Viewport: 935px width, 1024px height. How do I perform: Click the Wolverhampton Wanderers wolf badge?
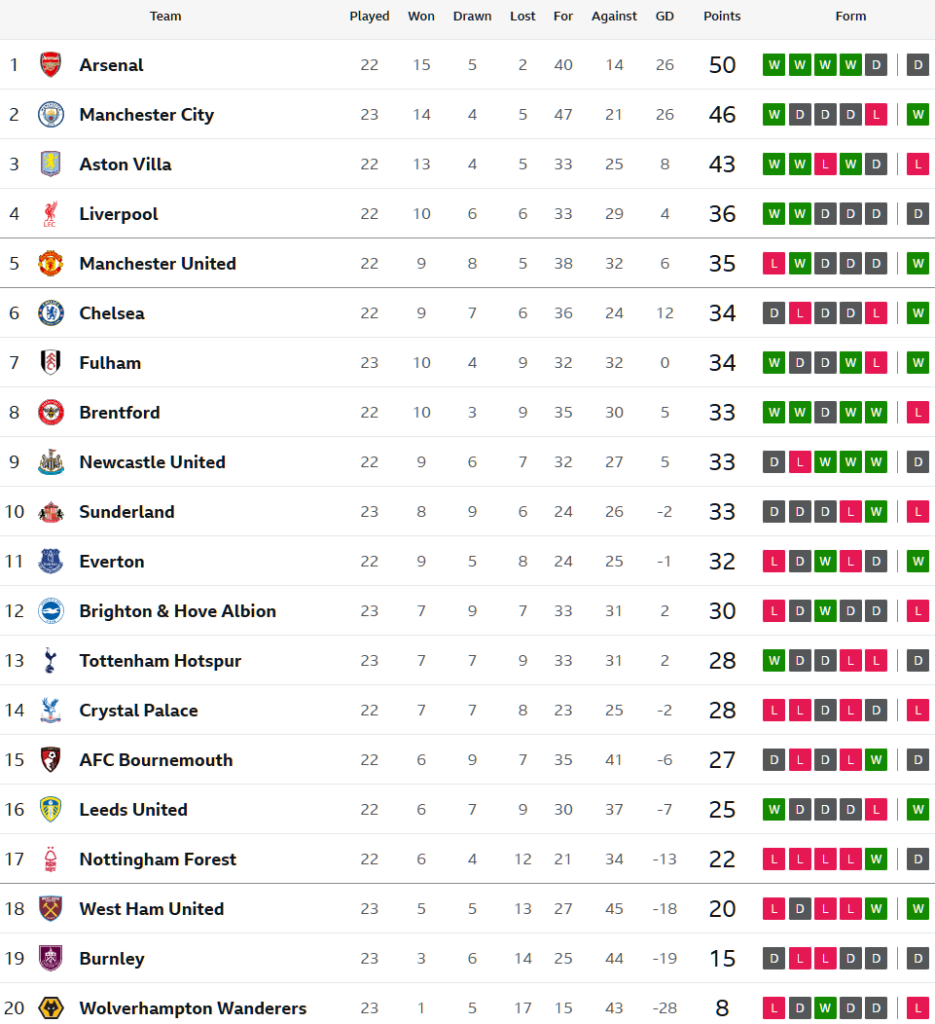[x=50, y=1008]
